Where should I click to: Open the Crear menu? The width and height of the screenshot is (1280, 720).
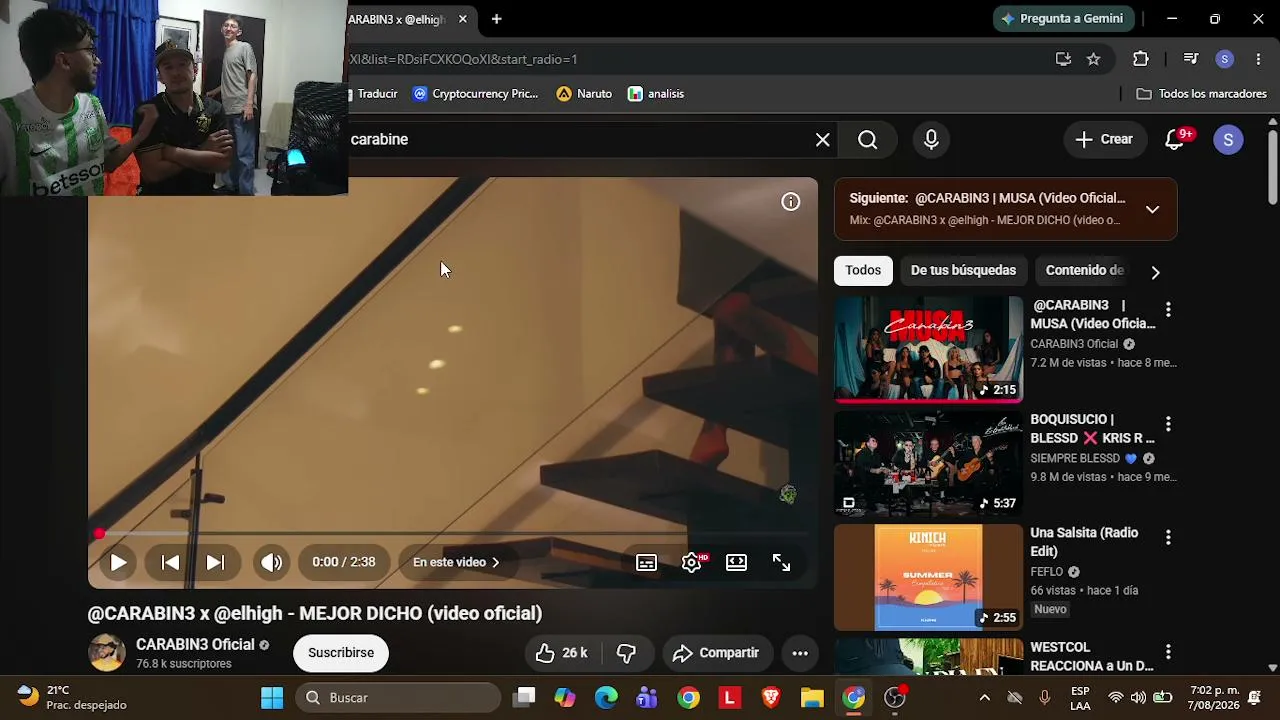[1104, 140]
